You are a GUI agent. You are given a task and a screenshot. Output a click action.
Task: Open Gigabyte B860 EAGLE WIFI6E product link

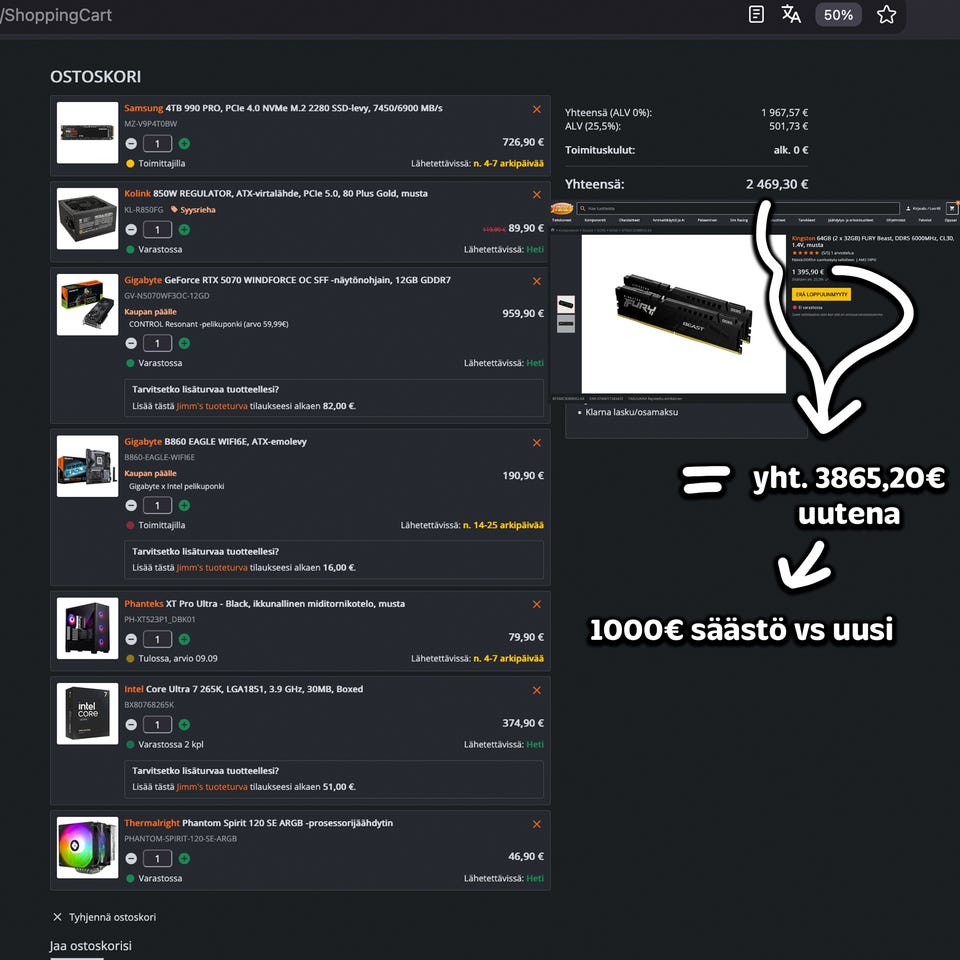coord(215,441)
